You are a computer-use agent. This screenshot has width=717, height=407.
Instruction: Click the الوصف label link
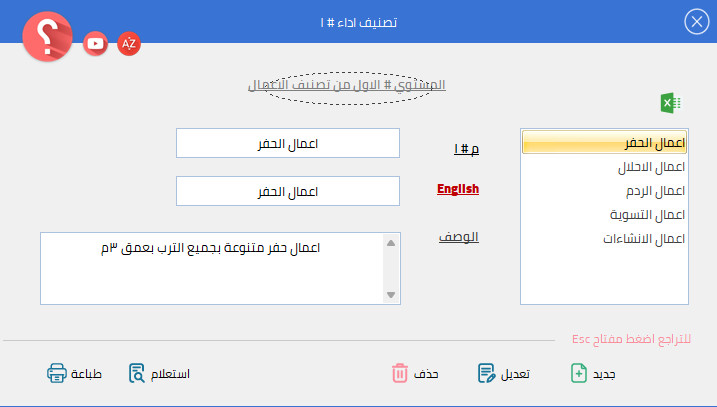[x=460, y=237]
